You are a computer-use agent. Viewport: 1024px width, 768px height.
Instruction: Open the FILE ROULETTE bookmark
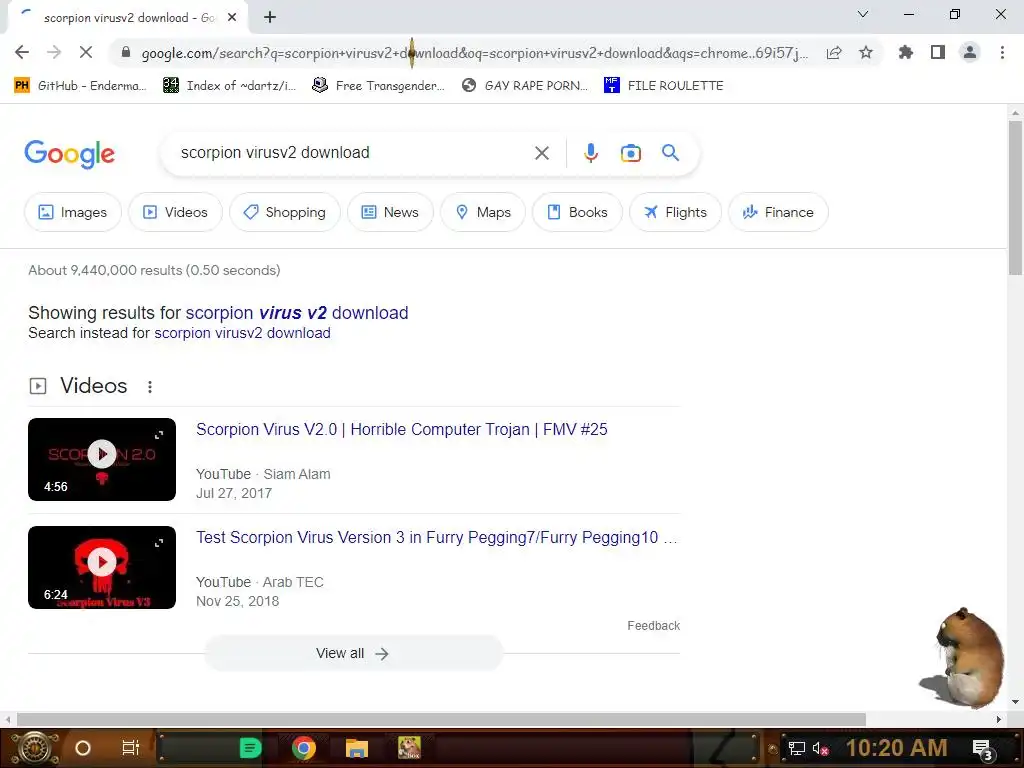(x=664, y=86)
